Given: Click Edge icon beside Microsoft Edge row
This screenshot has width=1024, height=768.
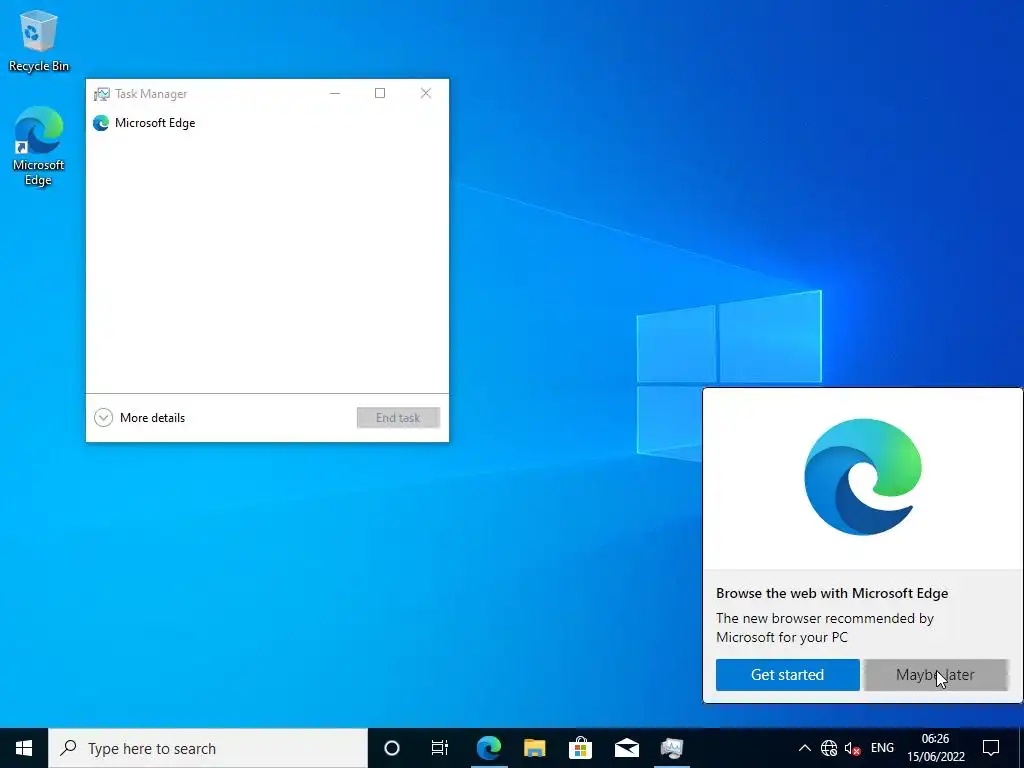Looking at the screenshot, I should 101,123.
